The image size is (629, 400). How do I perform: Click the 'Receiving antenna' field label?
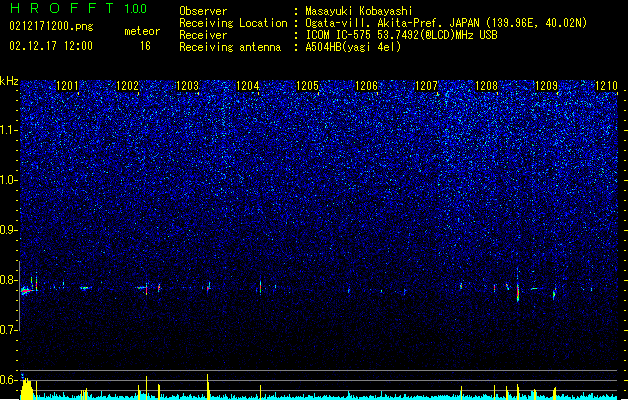coord(230,47)
